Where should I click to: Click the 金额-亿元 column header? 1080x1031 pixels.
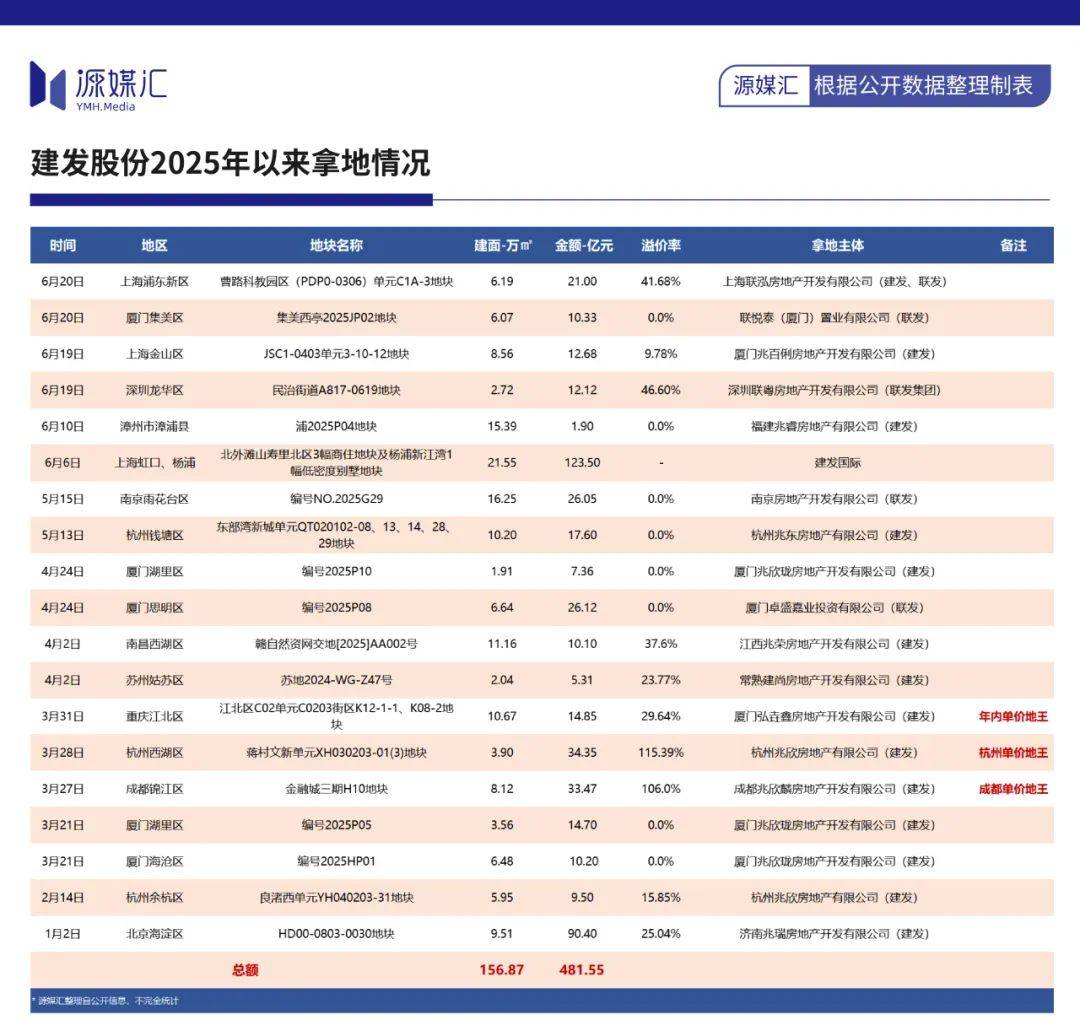click(x=583, y=245)
